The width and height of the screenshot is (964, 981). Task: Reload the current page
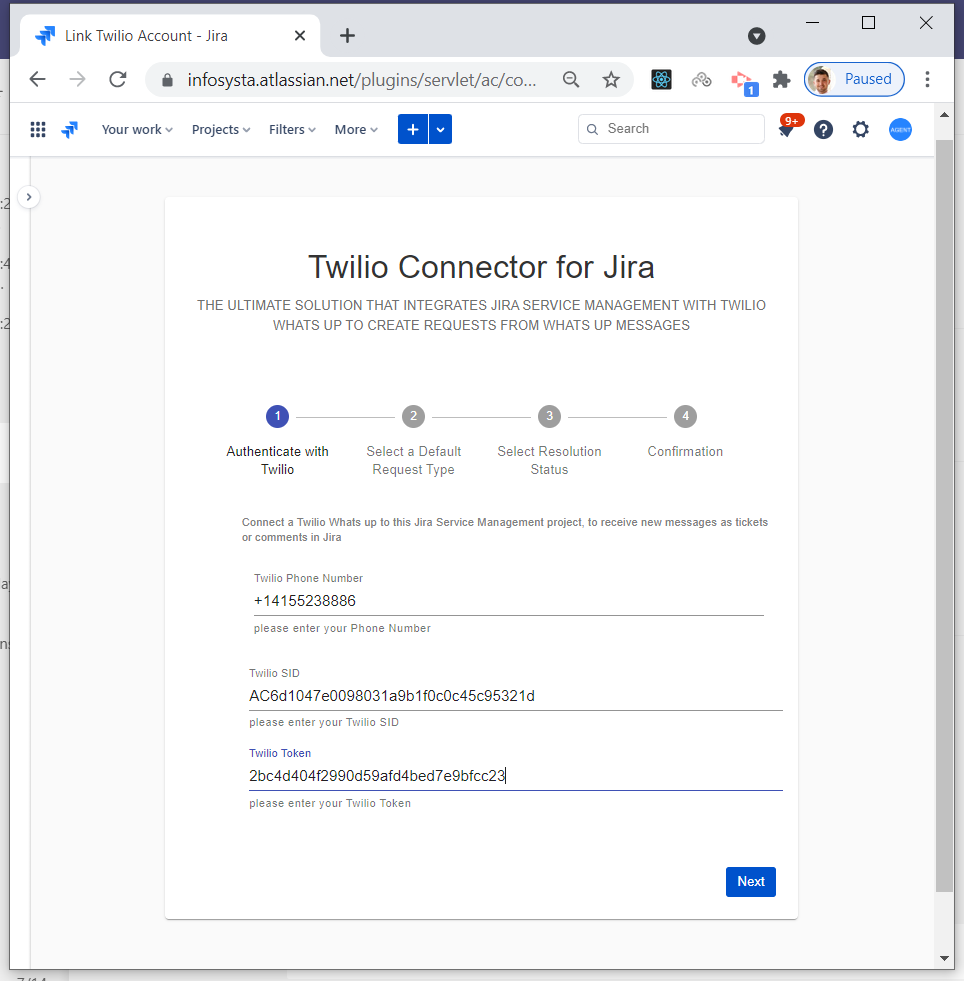118,79
